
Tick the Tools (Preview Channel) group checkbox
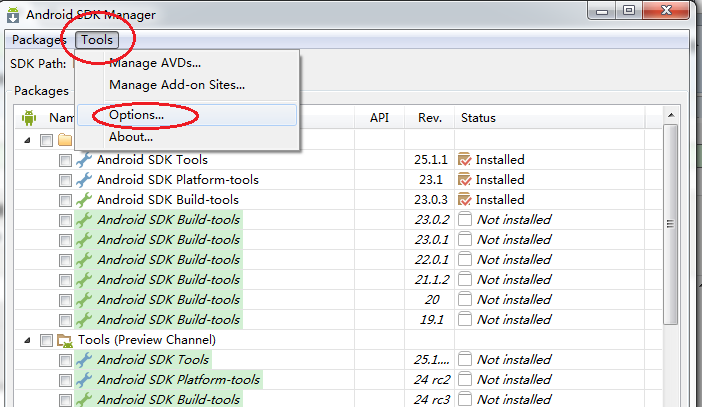tap(46, 340)
